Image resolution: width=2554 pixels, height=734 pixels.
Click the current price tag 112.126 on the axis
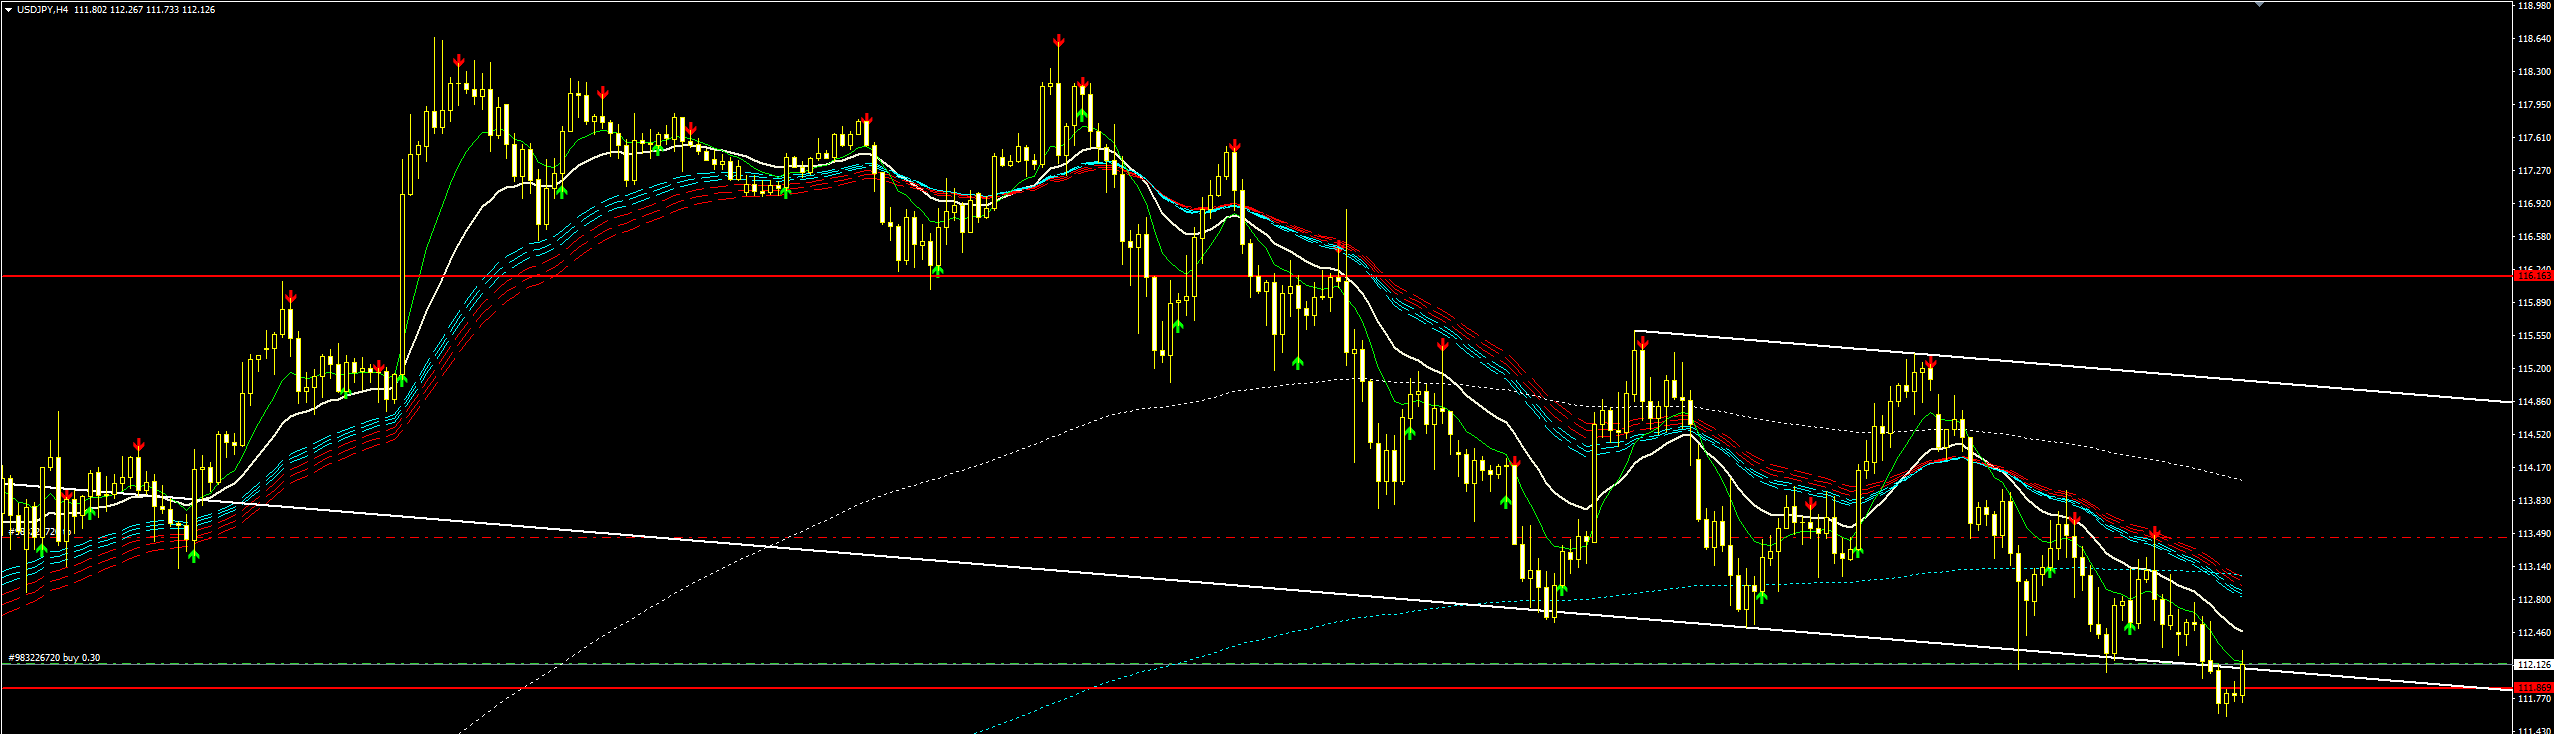[x=2533, y=664]
